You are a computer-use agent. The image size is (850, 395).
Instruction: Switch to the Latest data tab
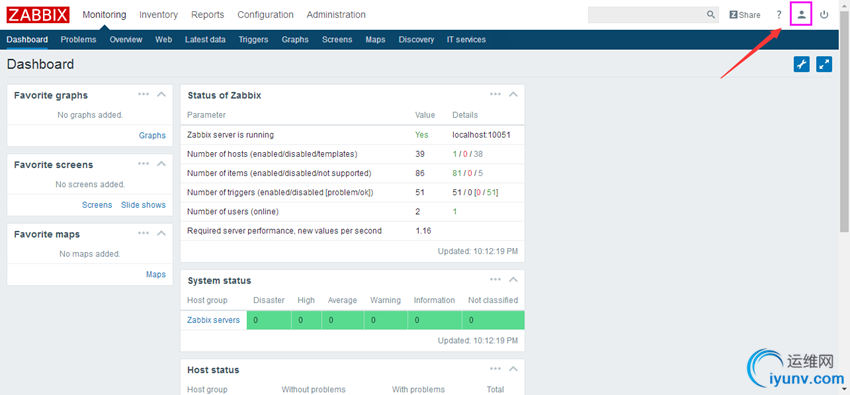pos(205,40)
